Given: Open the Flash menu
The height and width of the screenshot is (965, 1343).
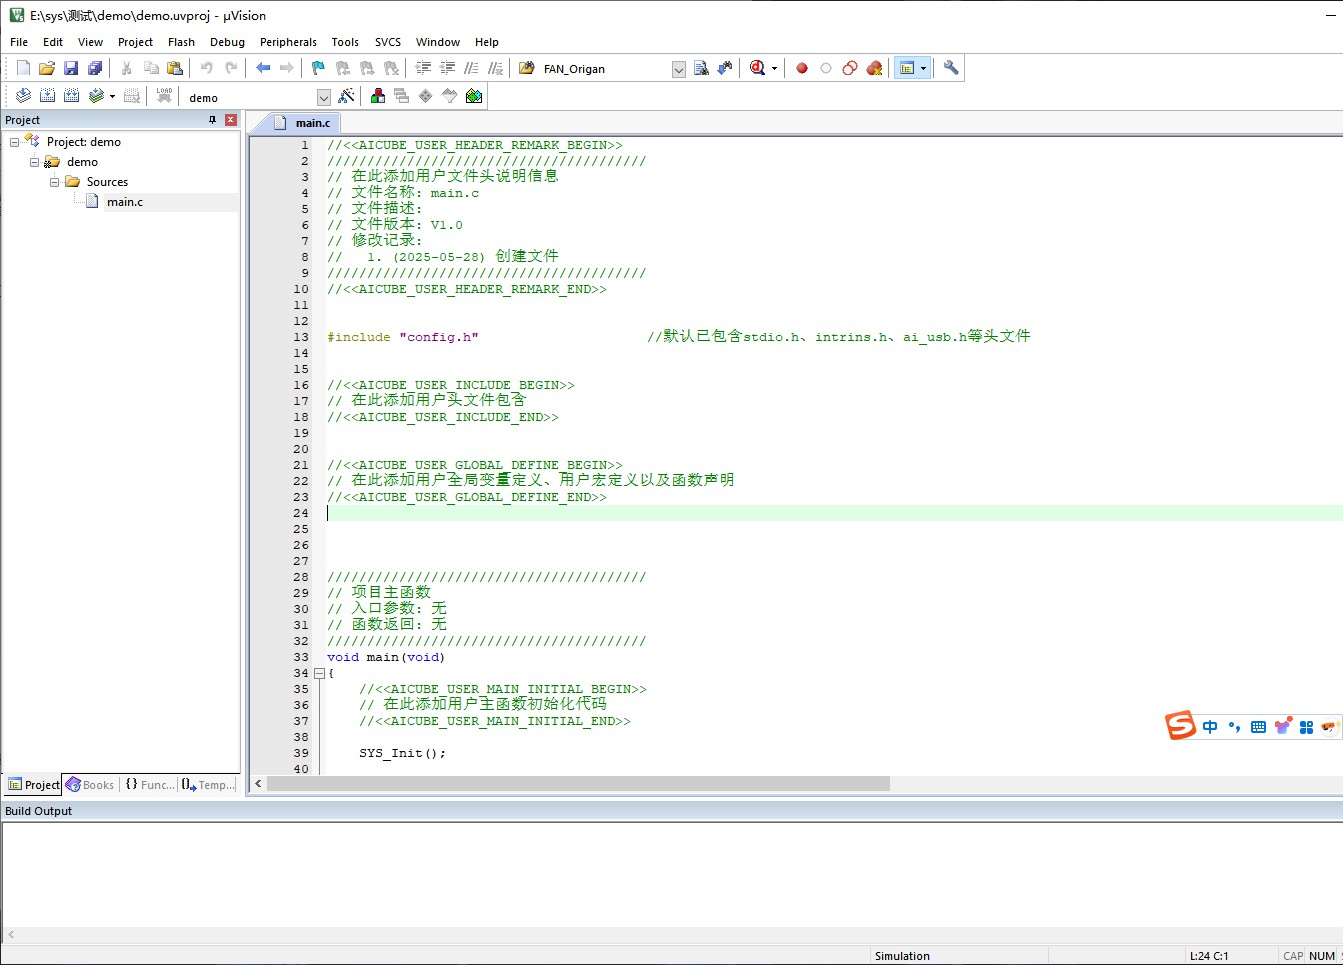Looking at the screenshot, I should click(x=181, y=42).
